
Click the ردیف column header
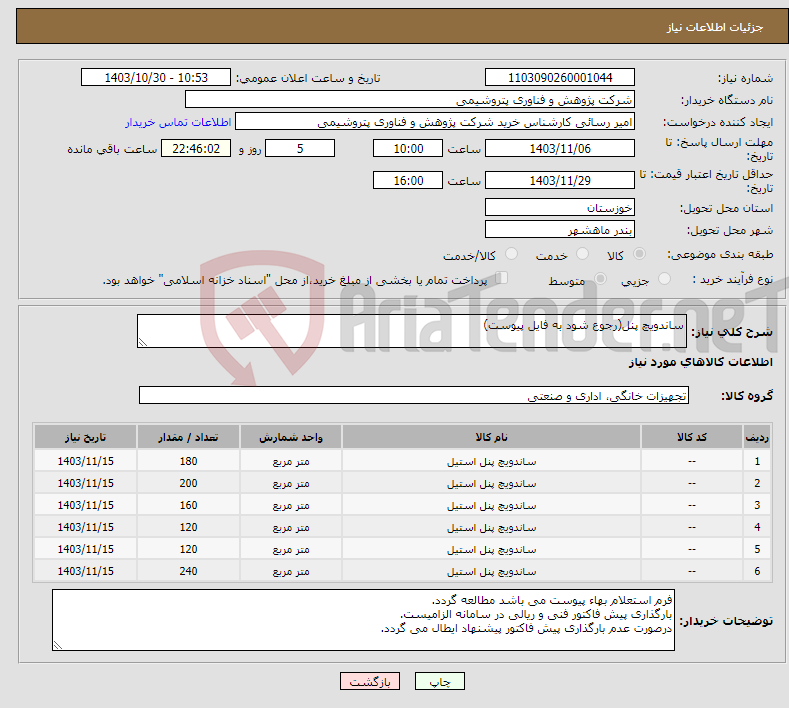point(757,437)
